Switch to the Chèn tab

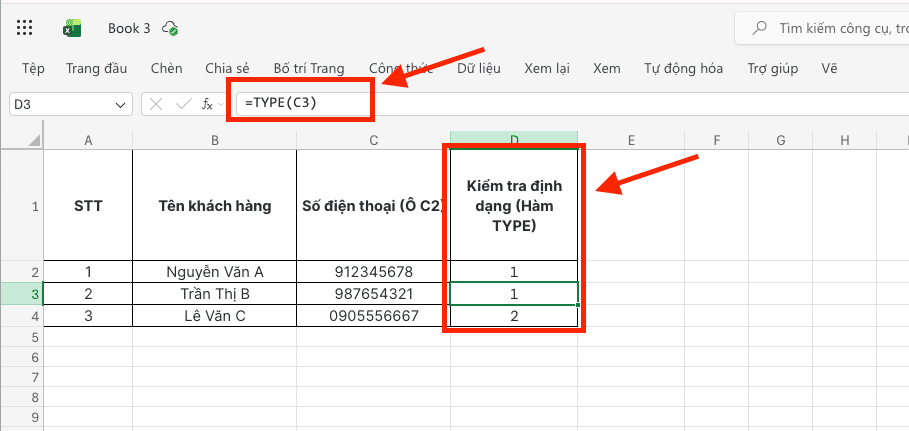(166, 69)
